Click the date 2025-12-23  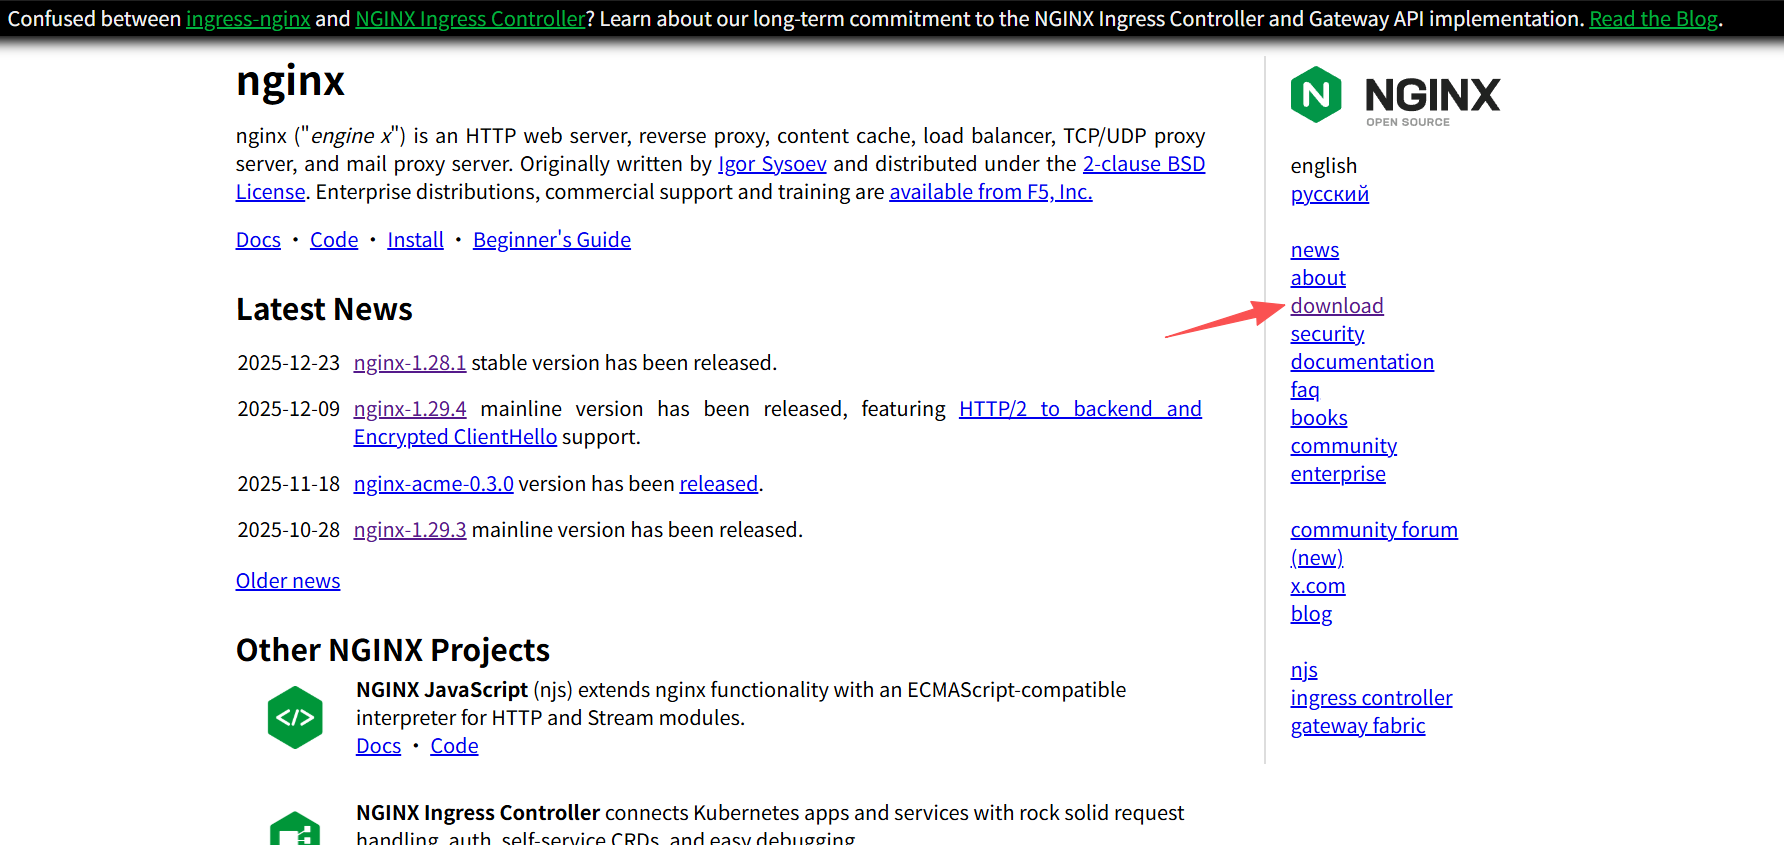(288, 363)
